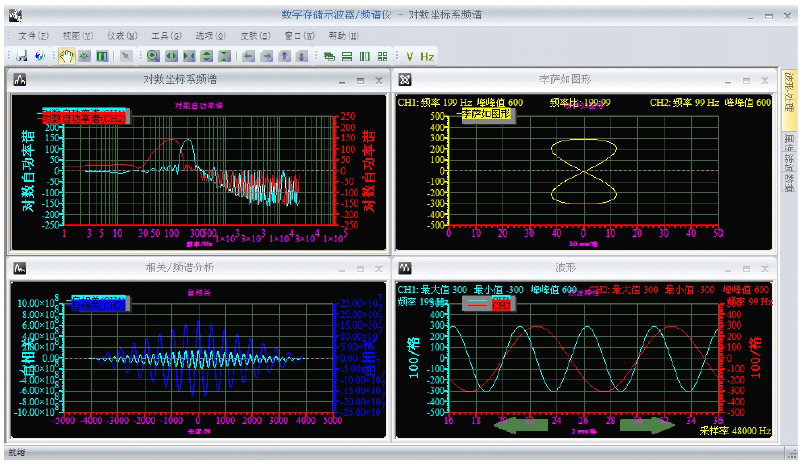The height and width of the screenshot is (466, 803).
Task: Toggle the yellow V voltage button
Action: coord(409,56)
